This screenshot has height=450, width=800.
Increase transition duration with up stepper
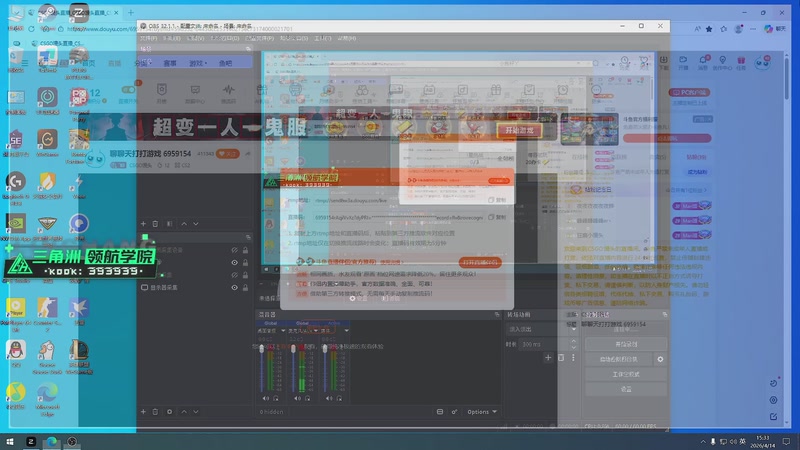coord(573,341)
